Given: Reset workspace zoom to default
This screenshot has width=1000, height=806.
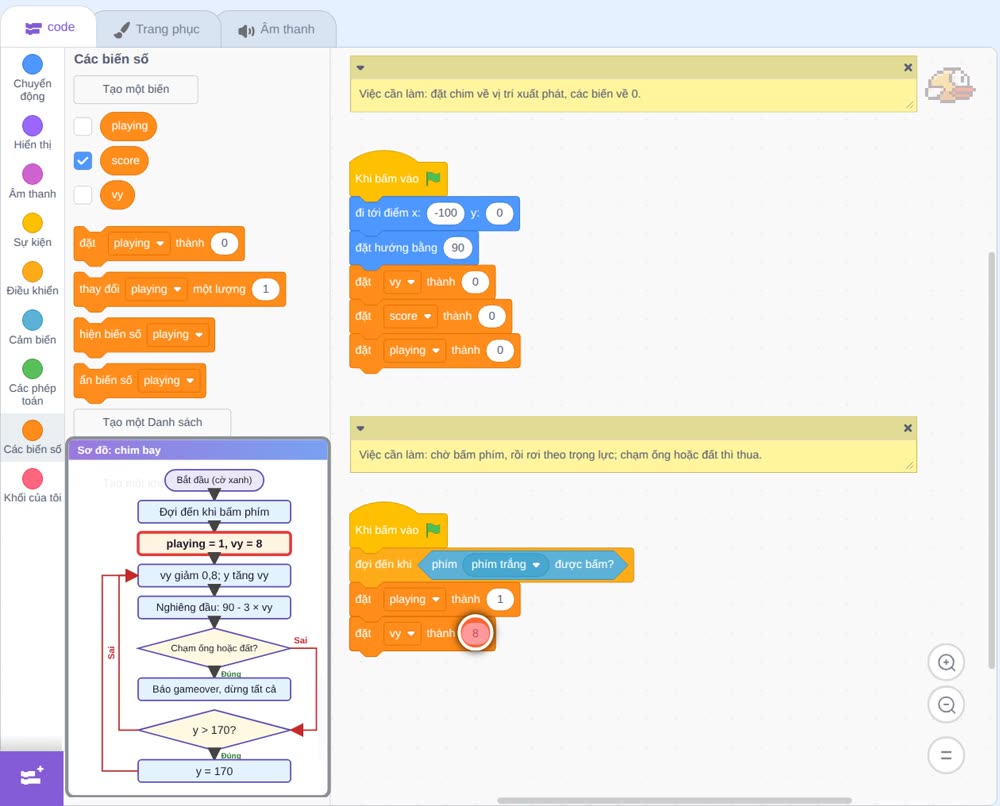Looking at the screenshot, I should pos(946,756).
